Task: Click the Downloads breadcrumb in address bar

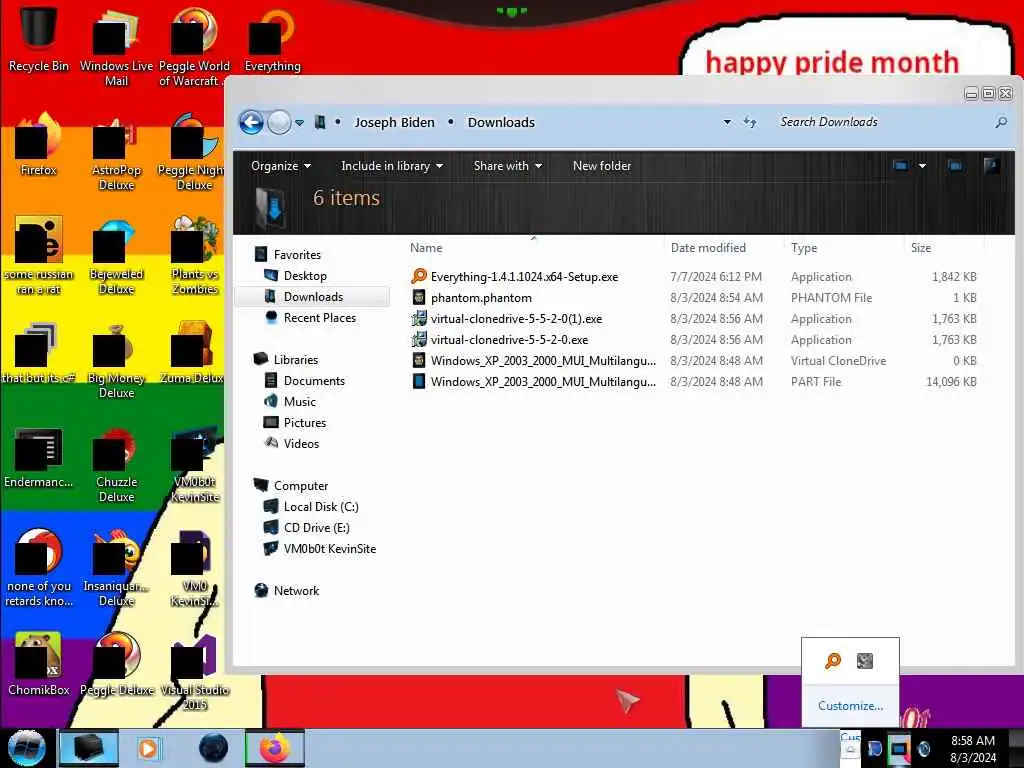Action: point(501,122)
